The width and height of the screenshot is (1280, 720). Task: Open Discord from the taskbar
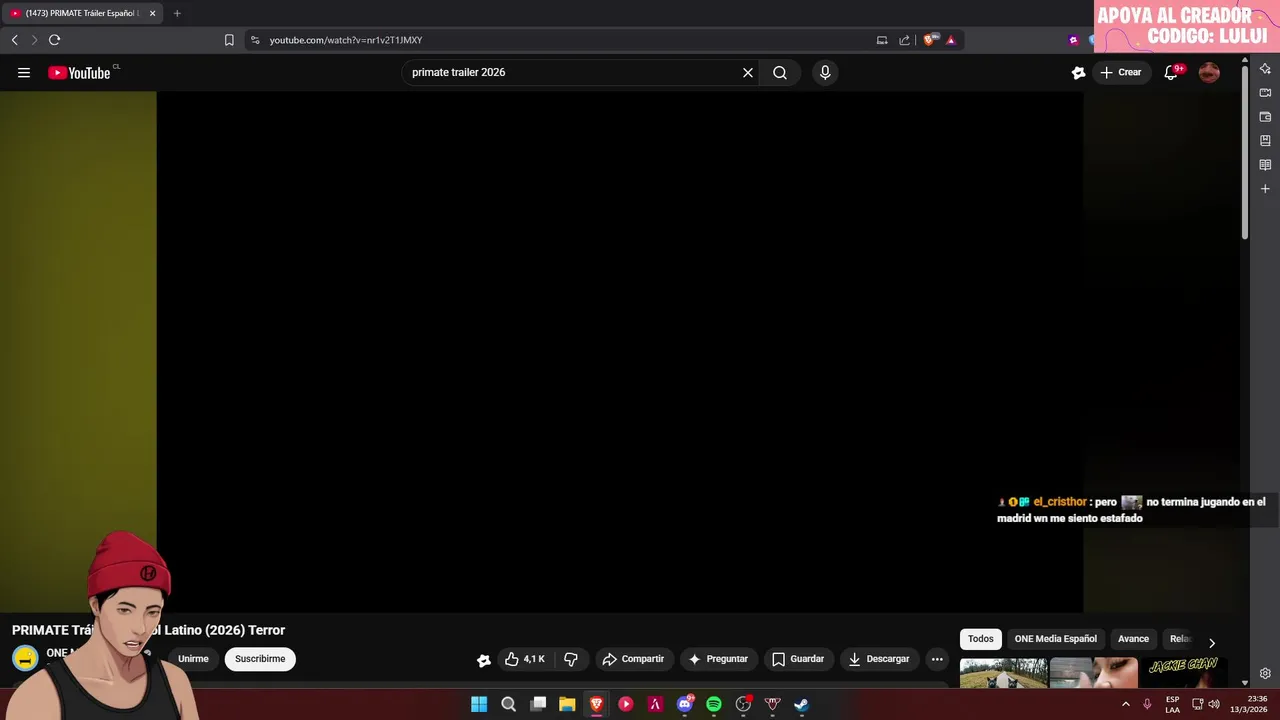pyautogui.click(x=685, y=704)
